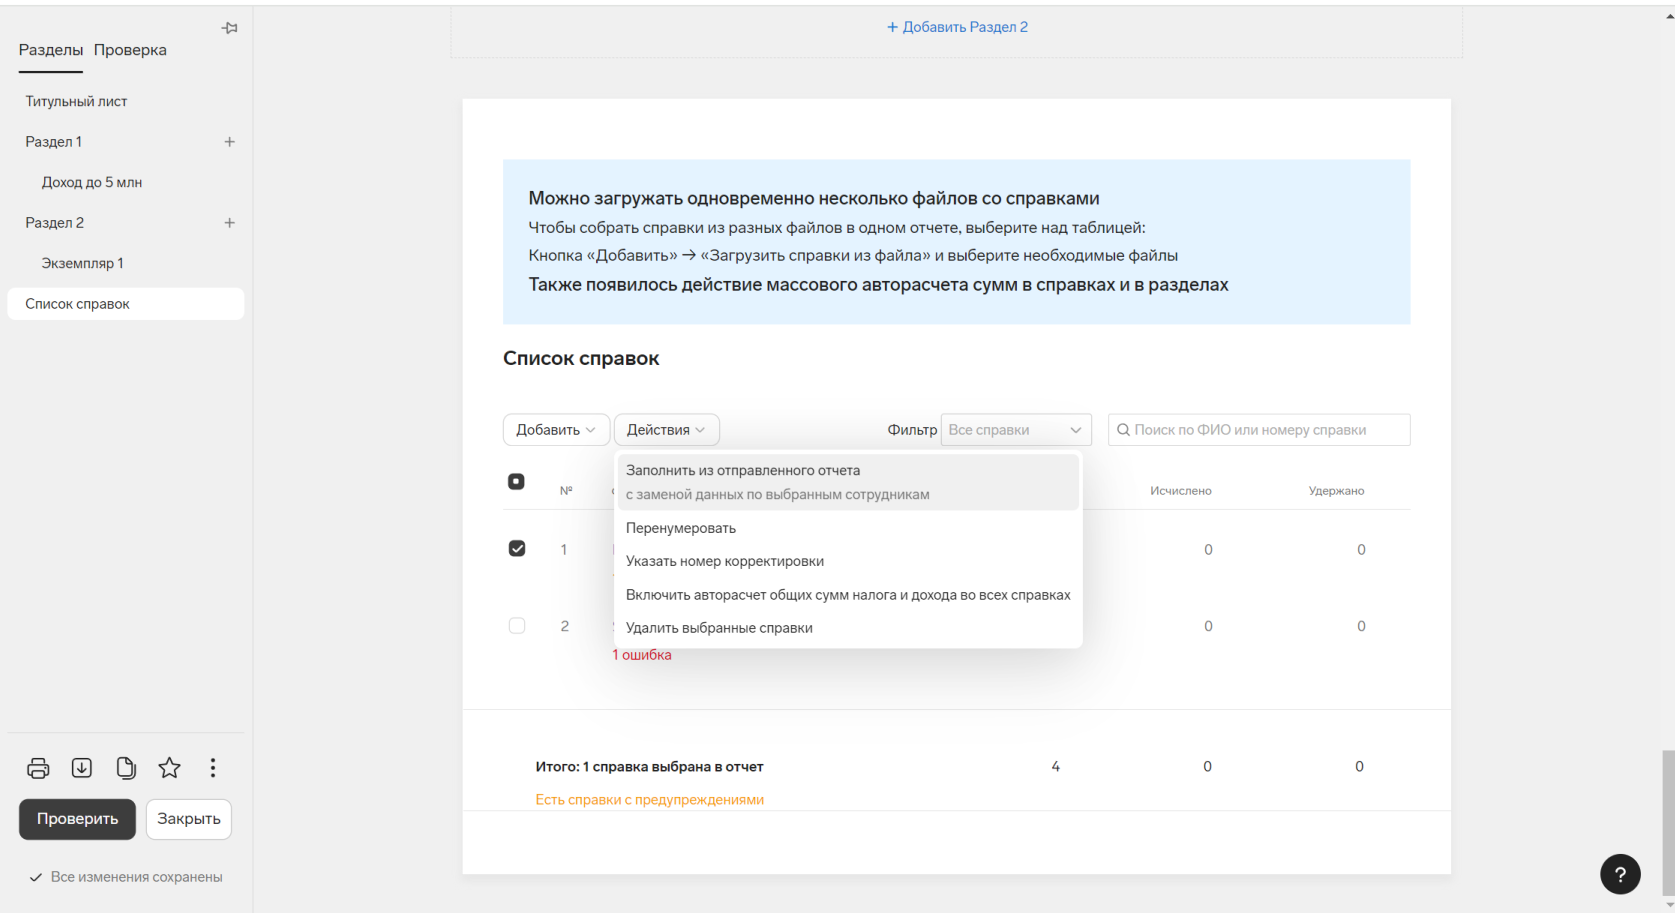Check the checkbox for row 2
Viewport: 1675px width, 913px height.
coord(517,626)
